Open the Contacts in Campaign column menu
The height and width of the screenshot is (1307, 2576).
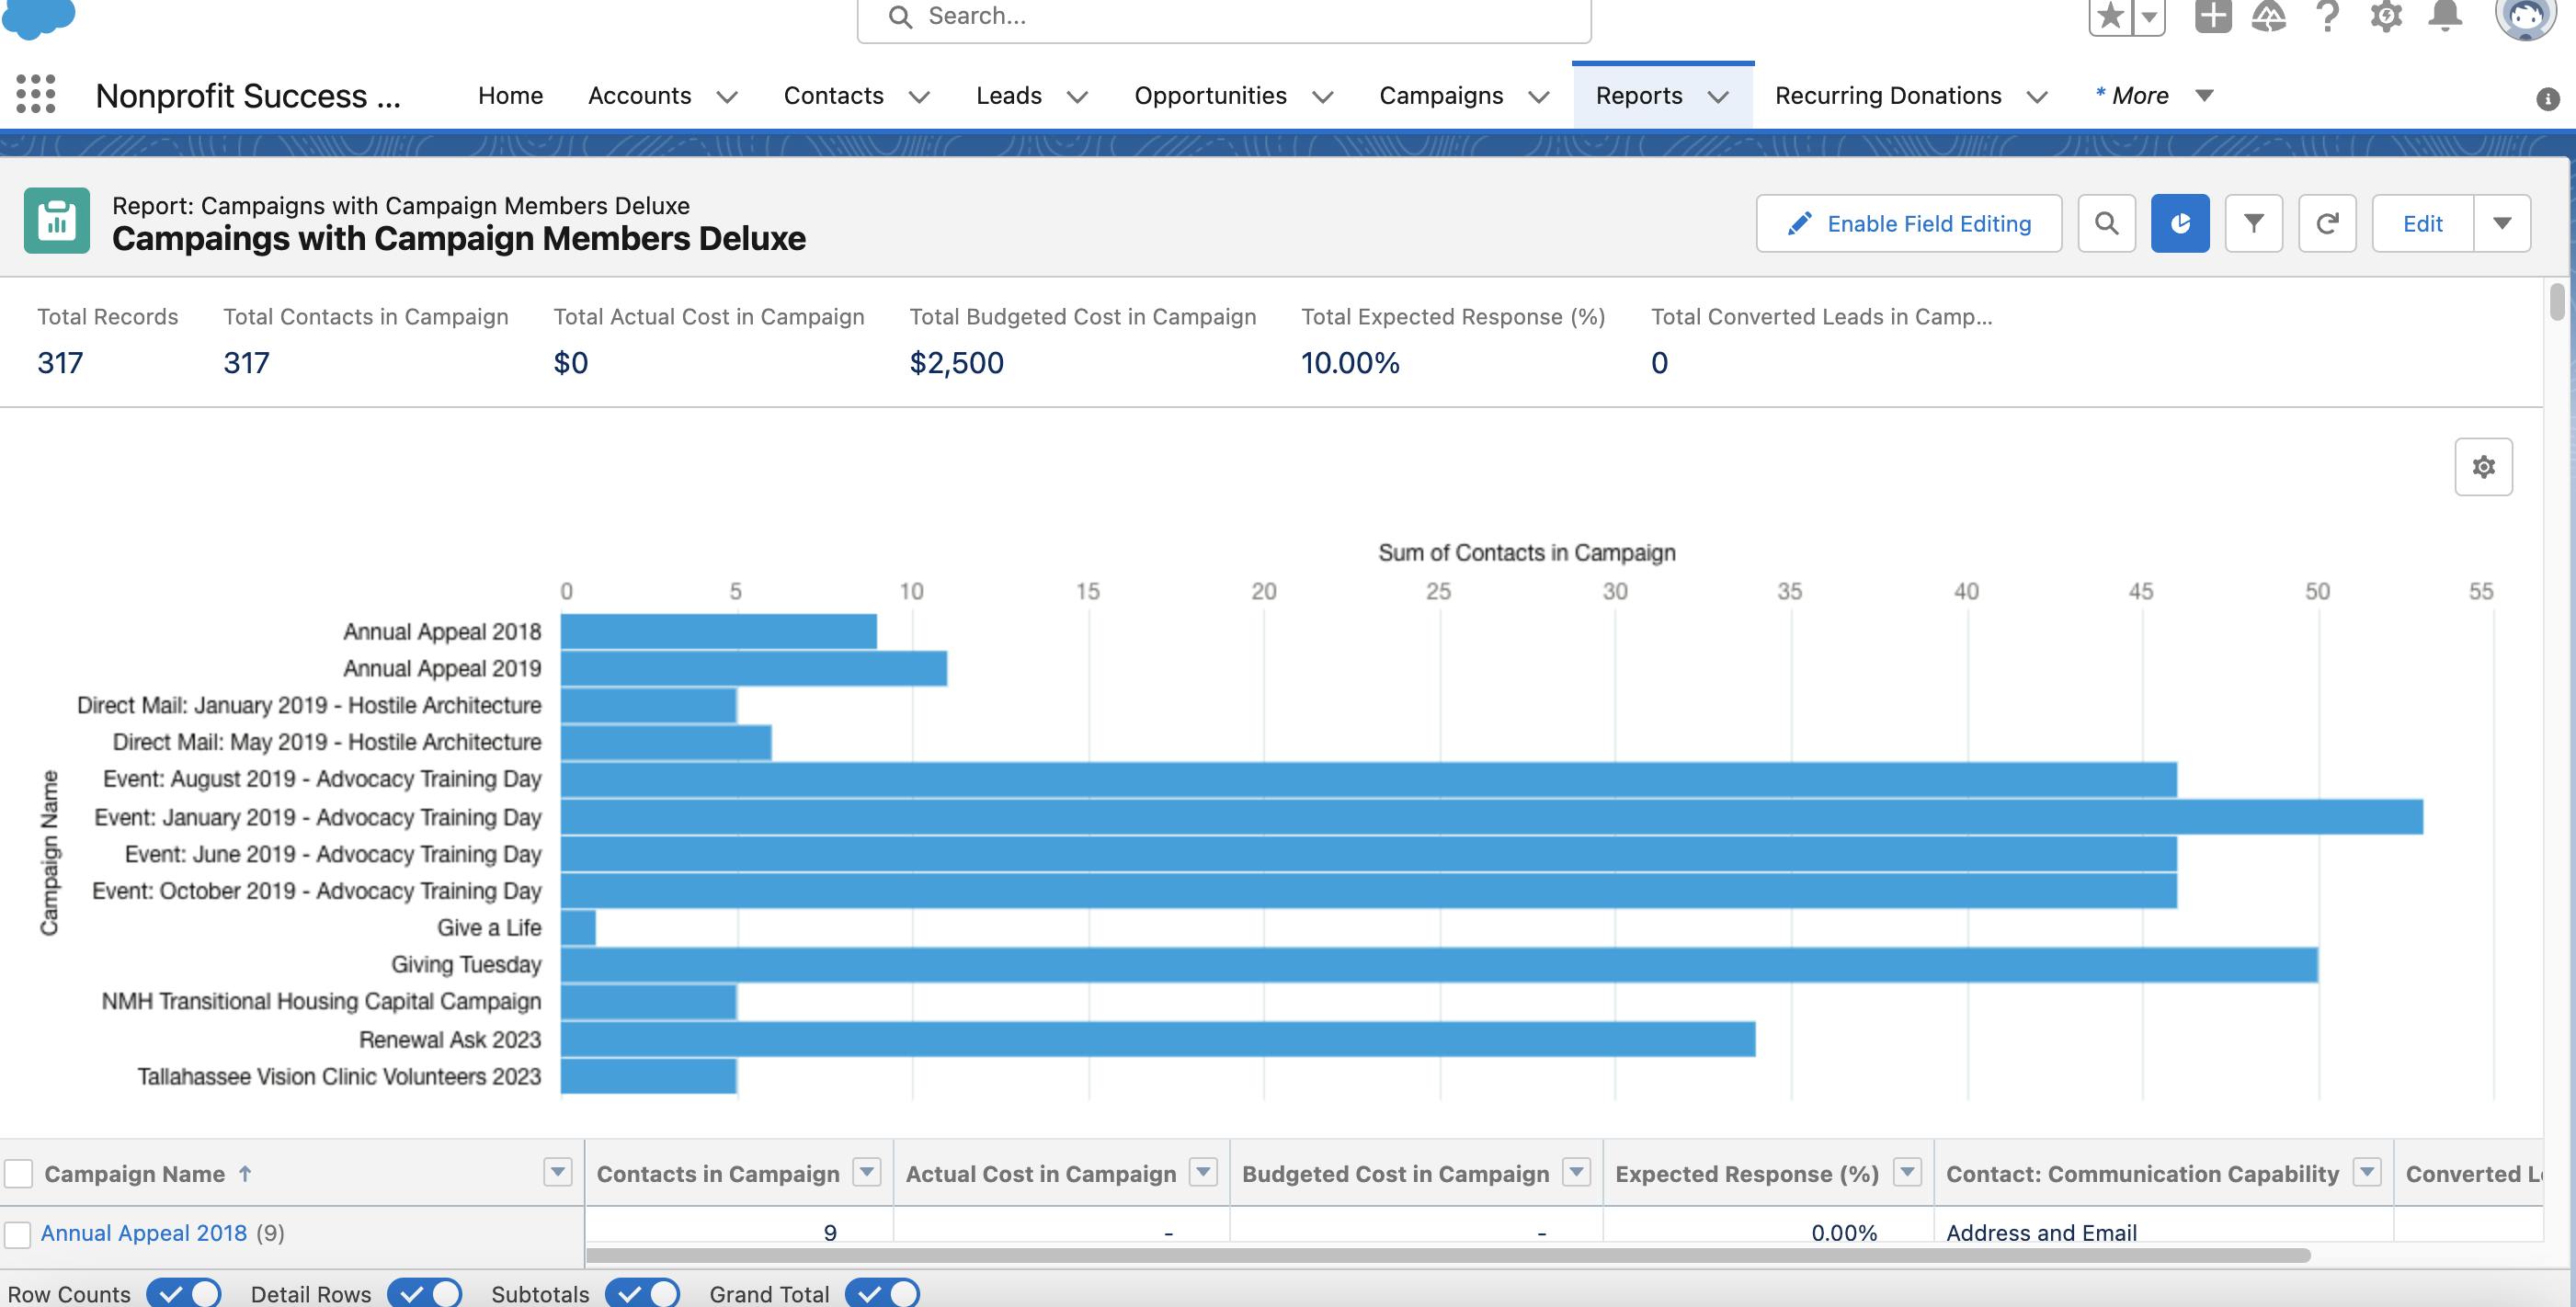click(x=867, y=1171)
